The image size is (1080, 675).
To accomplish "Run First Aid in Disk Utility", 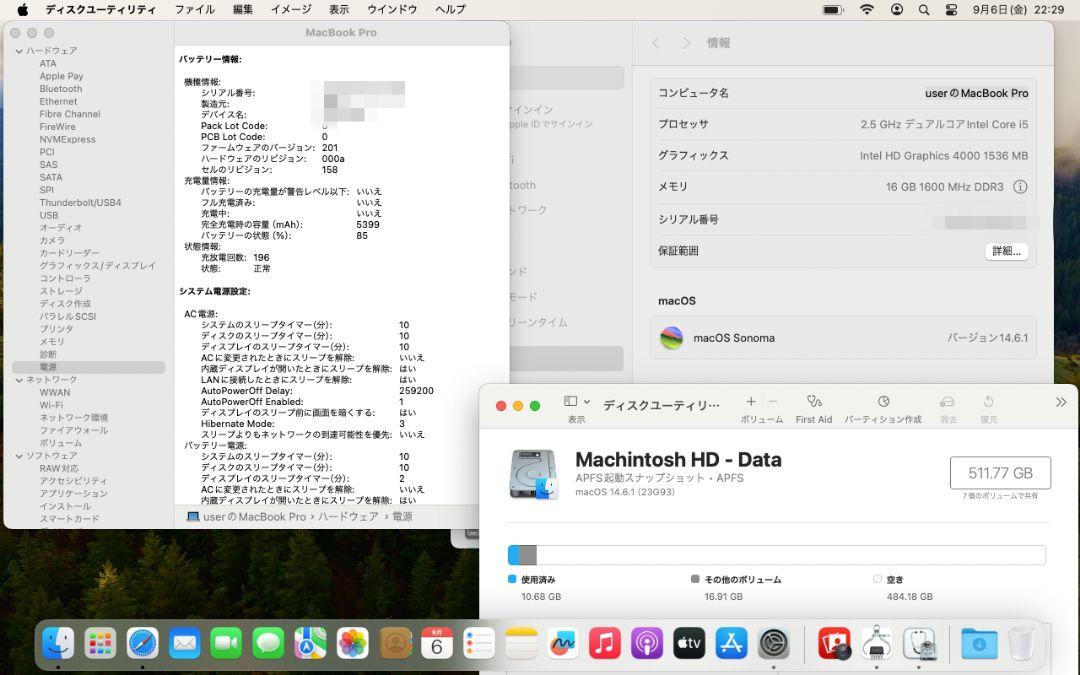I will click(x=813, y=408).
